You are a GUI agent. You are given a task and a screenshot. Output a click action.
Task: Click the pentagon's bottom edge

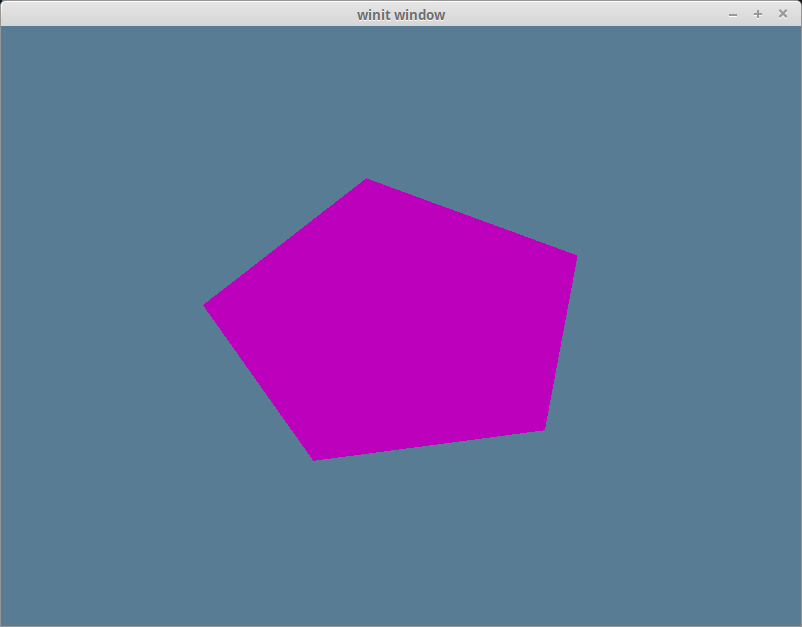pyautogui.click(x=430, y=443)
